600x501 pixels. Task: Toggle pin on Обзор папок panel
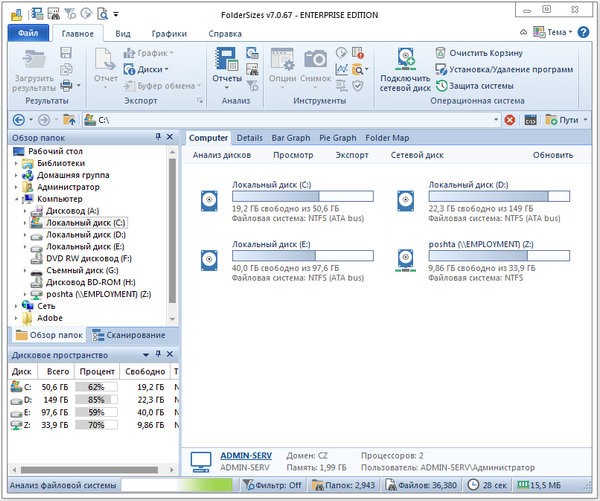157,137
